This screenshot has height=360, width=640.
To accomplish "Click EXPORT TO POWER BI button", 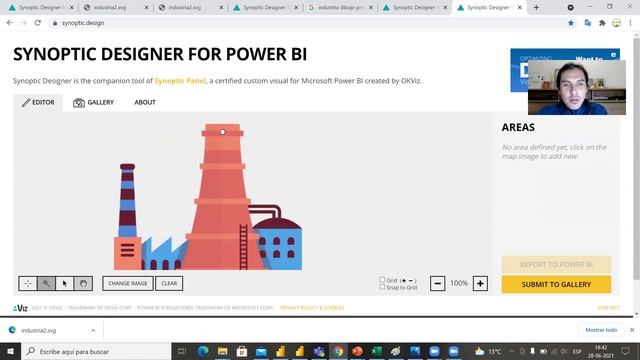I will 556,264.
